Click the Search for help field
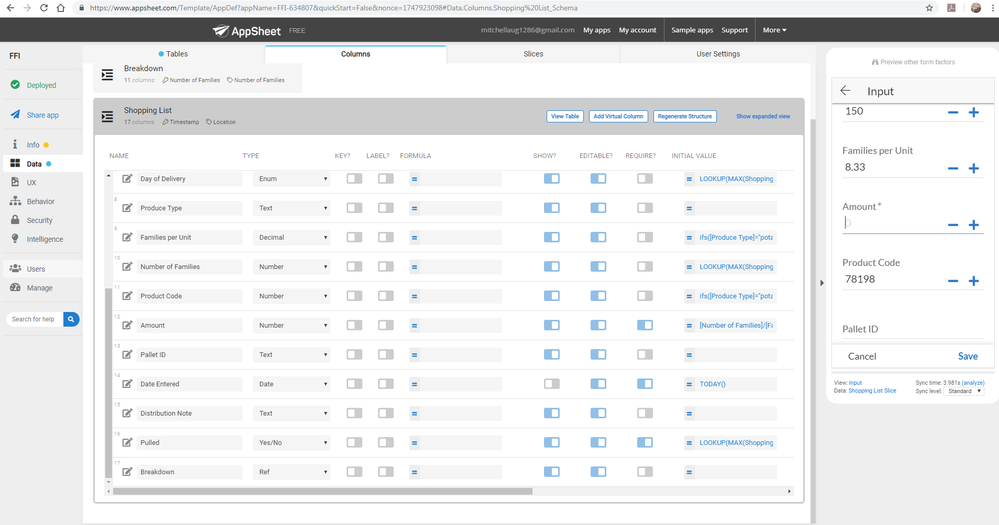 [x=34, y=319]
